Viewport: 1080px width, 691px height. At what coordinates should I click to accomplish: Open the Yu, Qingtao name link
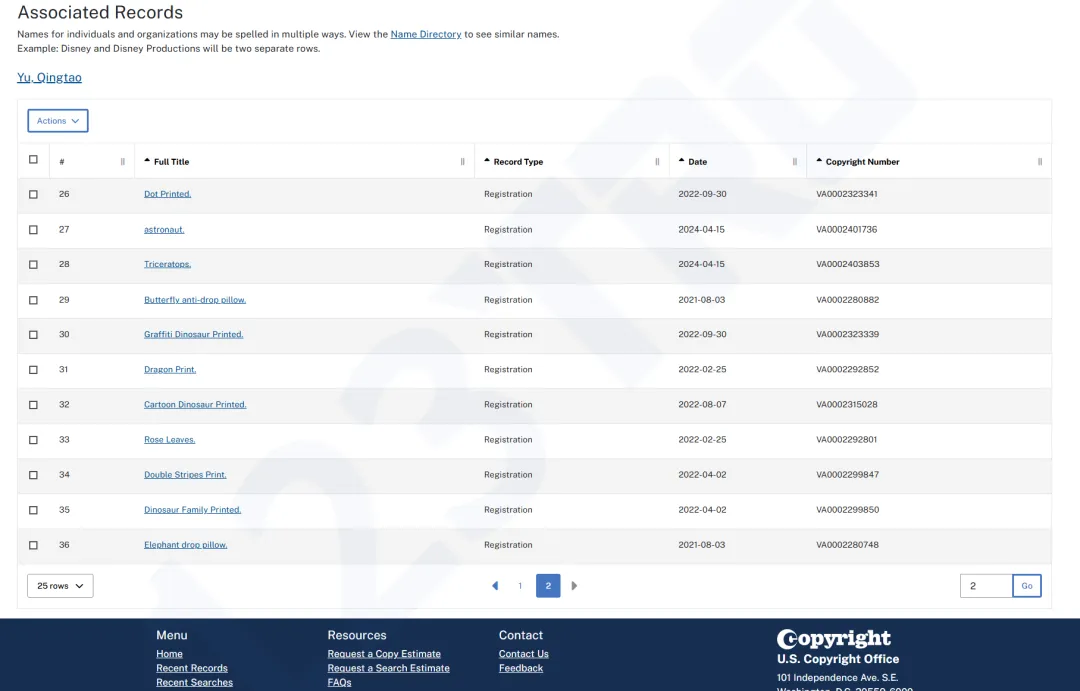click(x=50, y=77)
